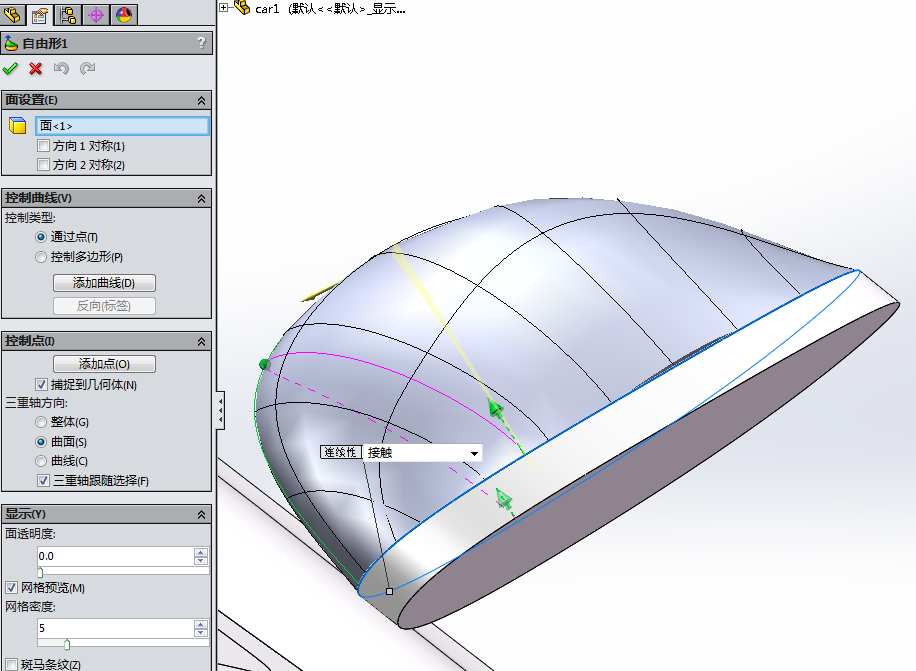Collapse the 控制点 section
916x671 pixels.
(x=201, y=341)
